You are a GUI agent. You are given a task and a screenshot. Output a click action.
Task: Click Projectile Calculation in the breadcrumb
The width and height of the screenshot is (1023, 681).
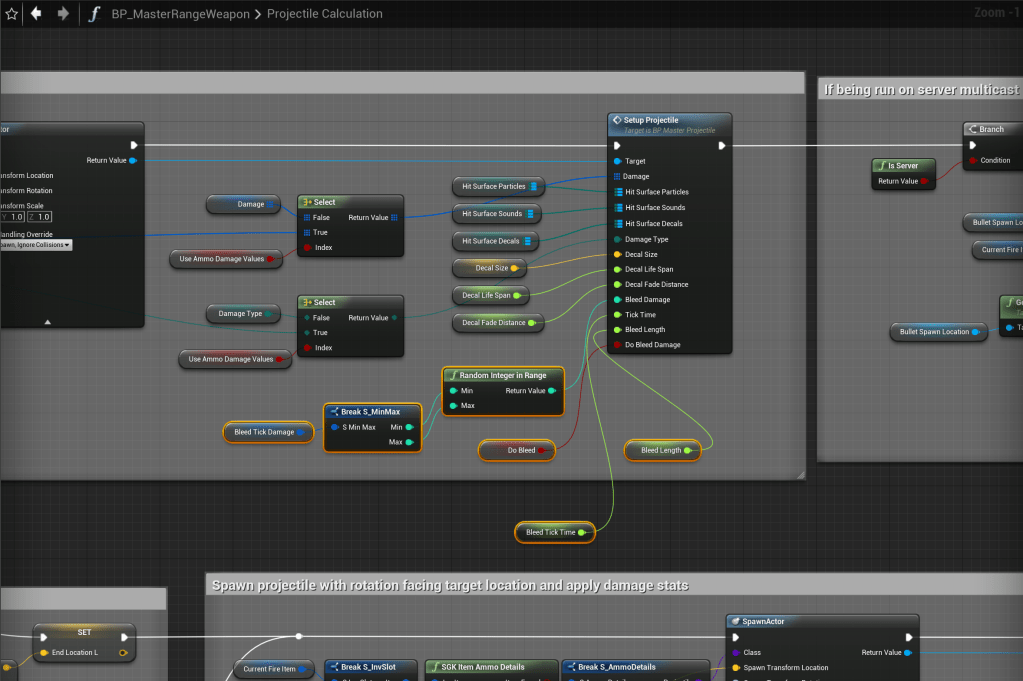325,14
